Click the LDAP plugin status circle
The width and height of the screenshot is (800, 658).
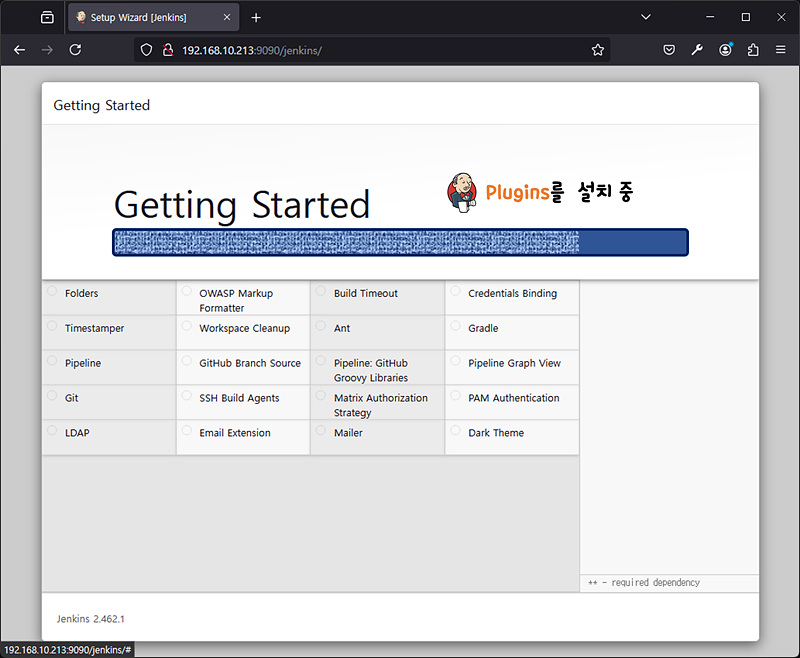(x=52, y=430)
